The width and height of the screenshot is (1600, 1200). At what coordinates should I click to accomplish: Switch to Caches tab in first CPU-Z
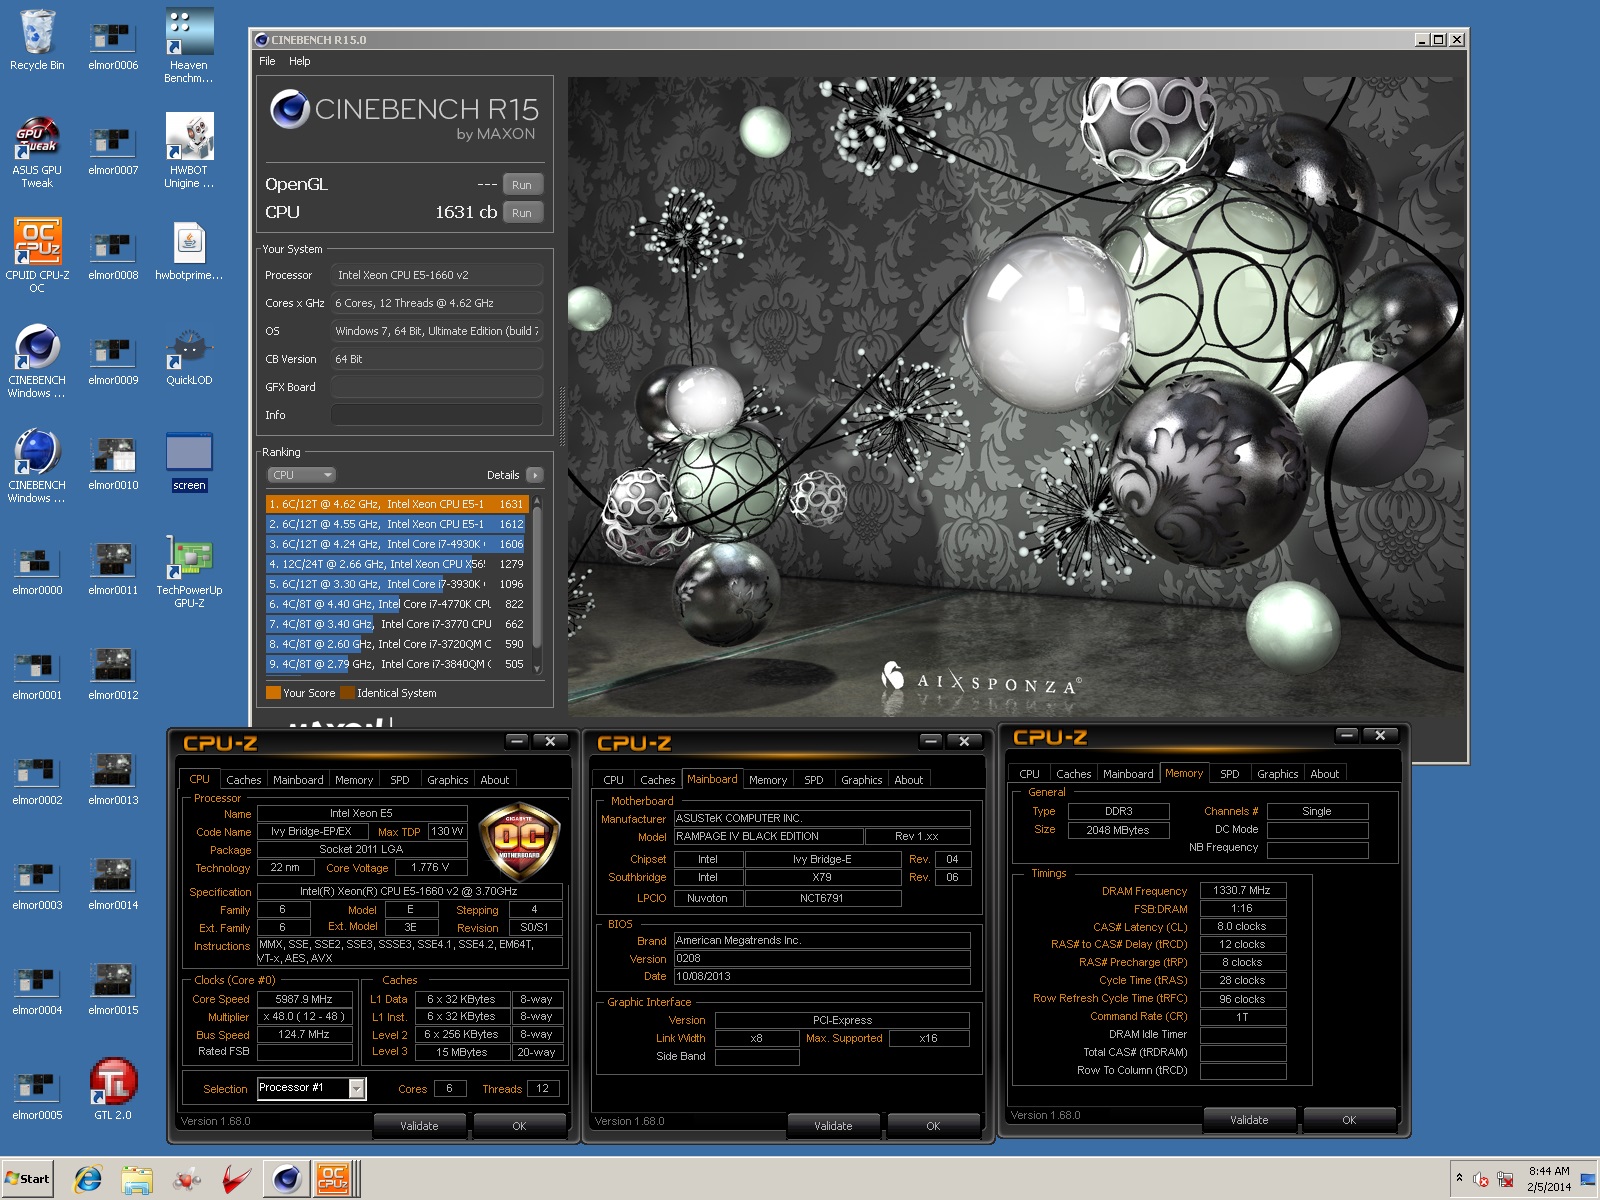(x=243, y=780)
